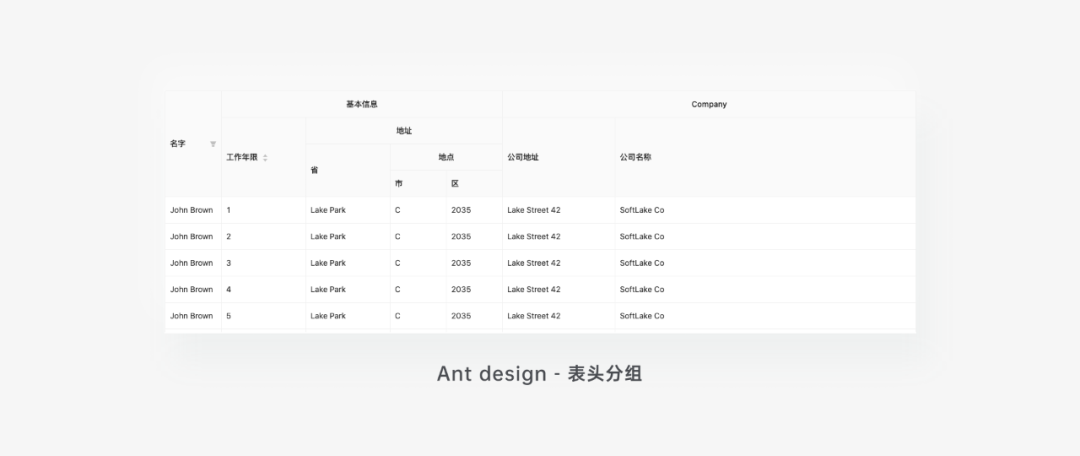Click Lake Park in the 工作年限 2 row
The width and height of the screenshot is (1080, 456).
click(328, 236)
